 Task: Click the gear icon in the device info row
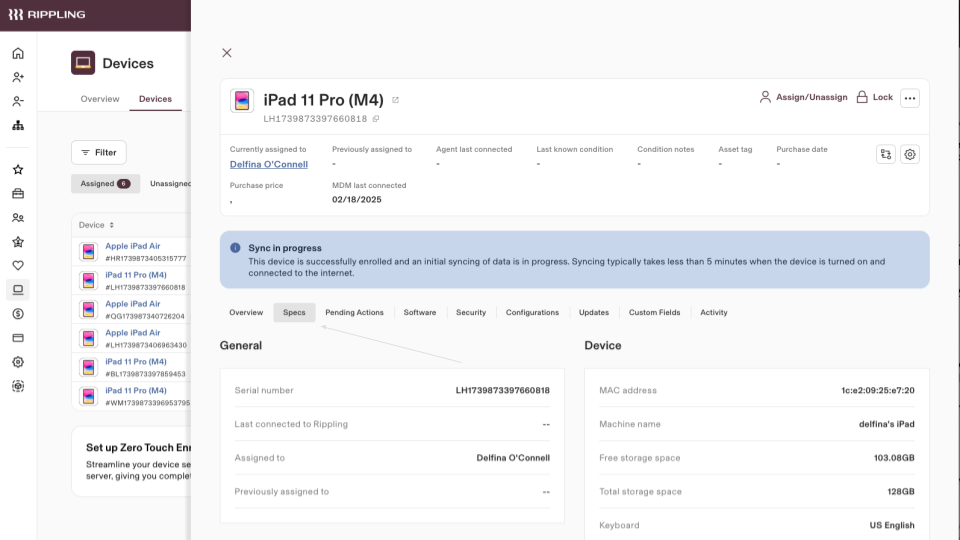click(x=910, y=154)
